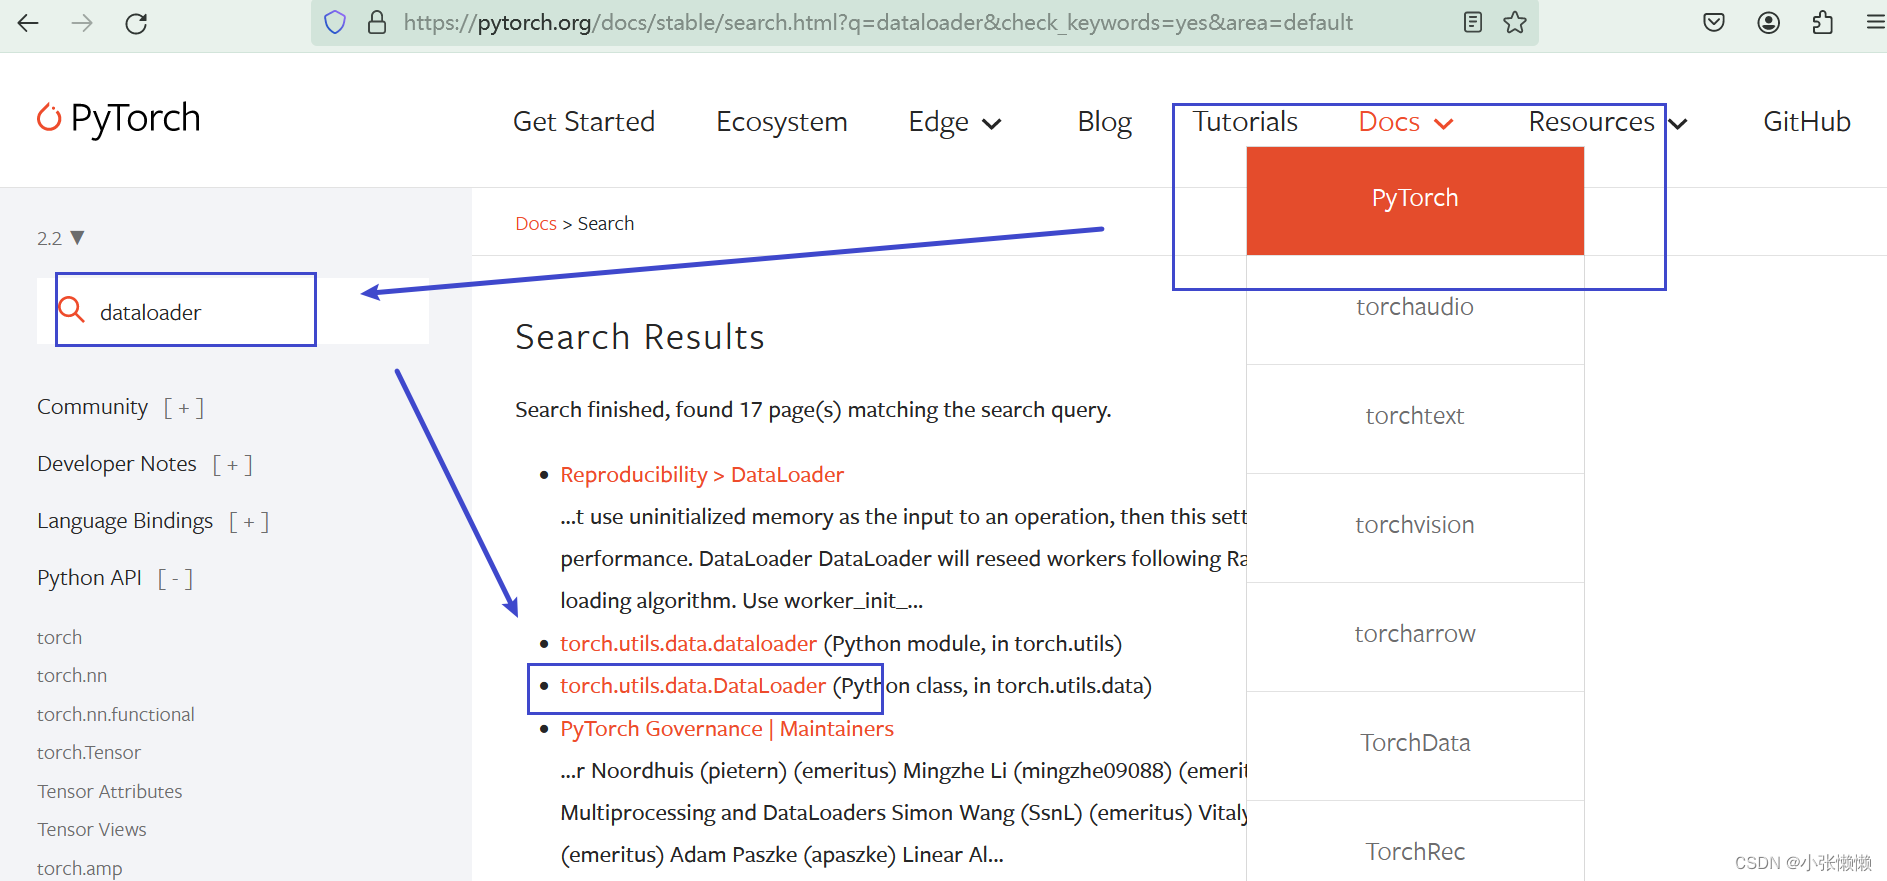Viewport: 1887px width, 881px height.
Task: Open the extensions puzzle icon
Action: point(1822,22)
